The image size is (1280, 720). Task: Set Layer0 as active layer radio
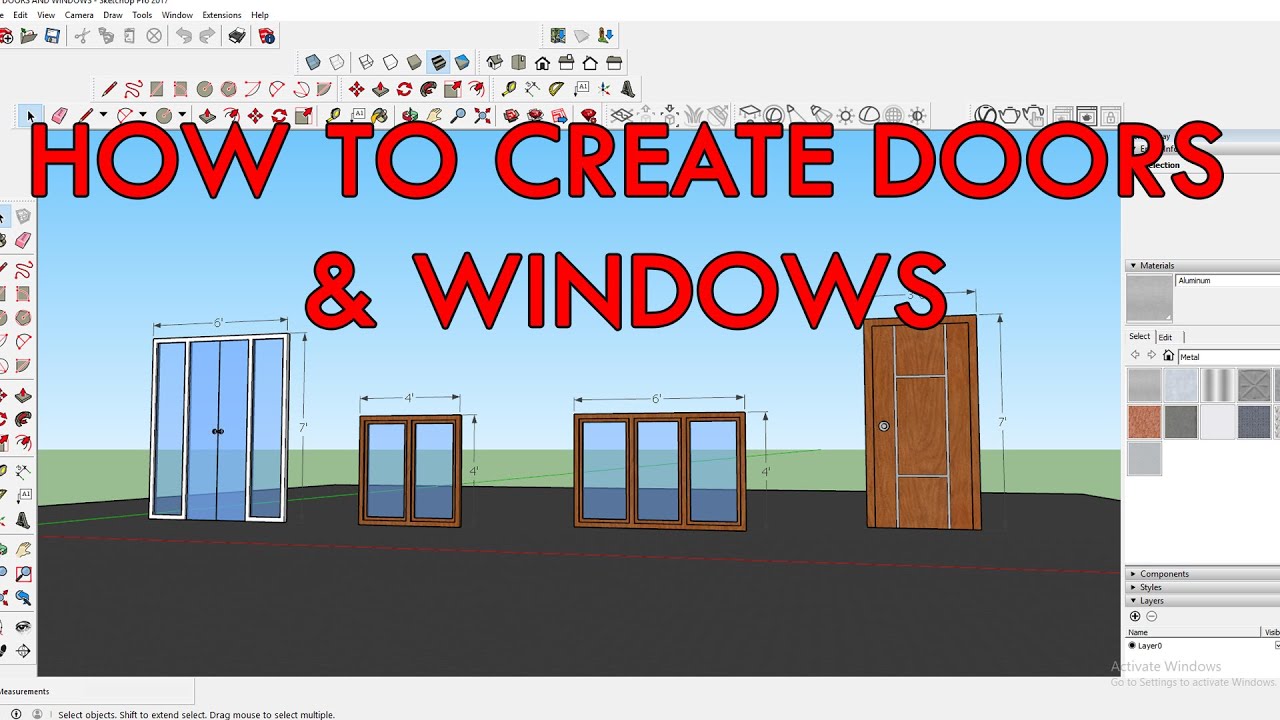[x=1132, y=646]
